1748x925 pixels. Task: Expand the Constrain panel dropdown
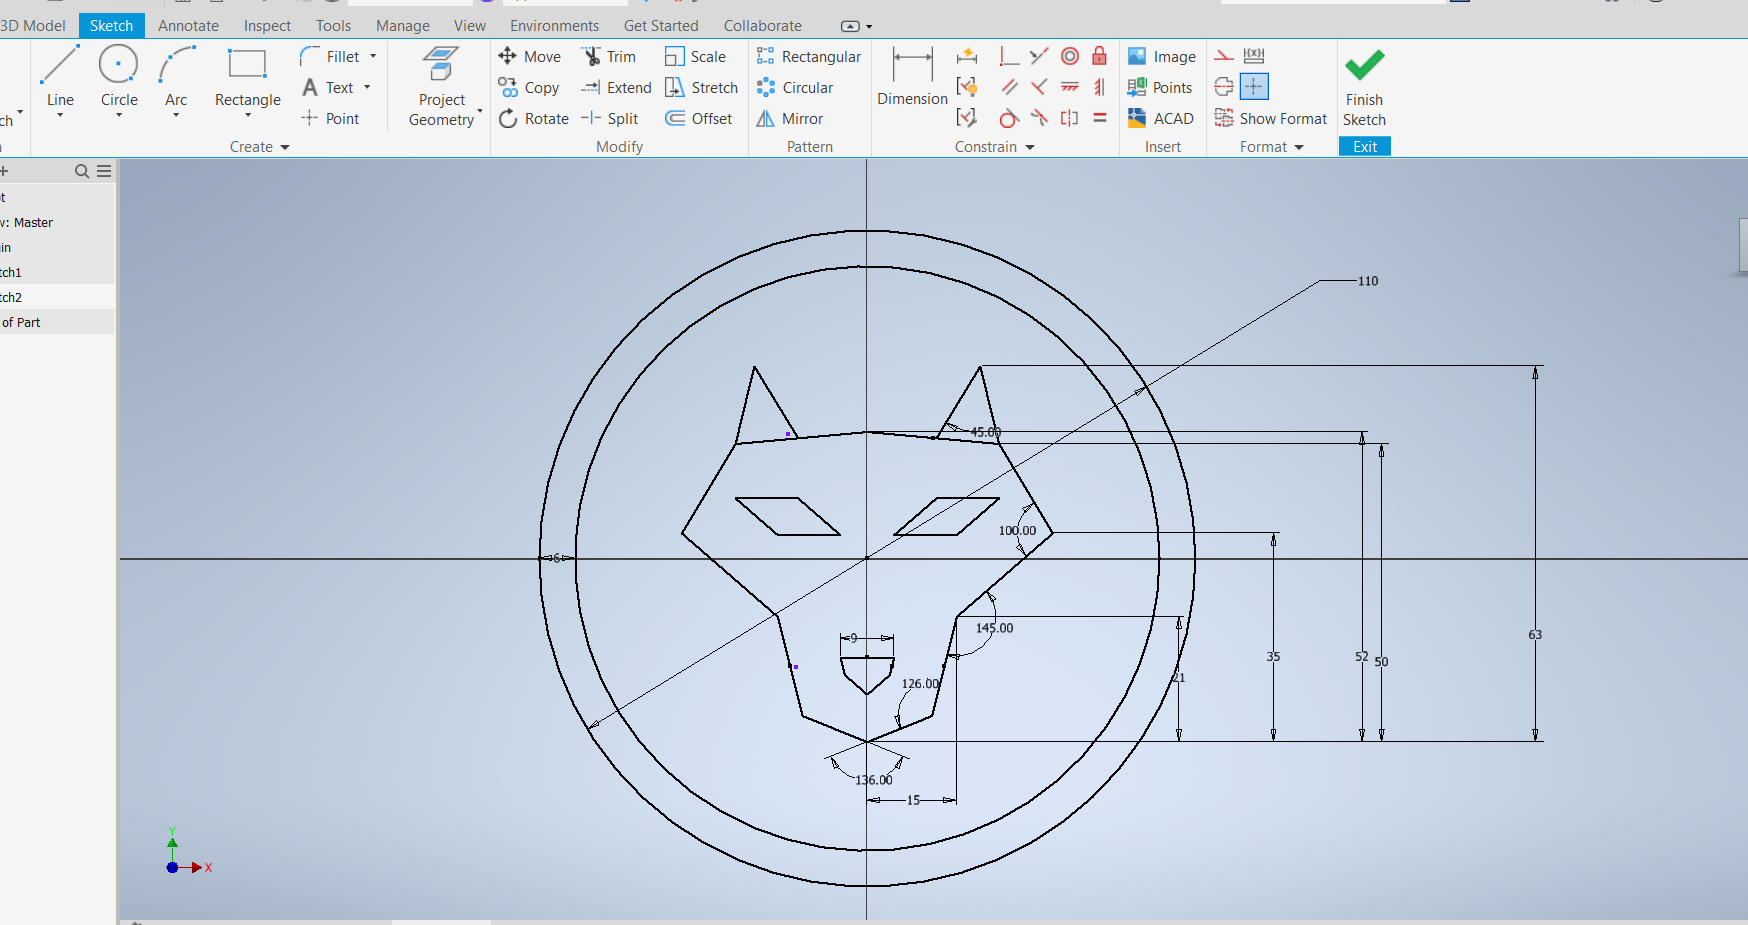tap(1030, 148)
